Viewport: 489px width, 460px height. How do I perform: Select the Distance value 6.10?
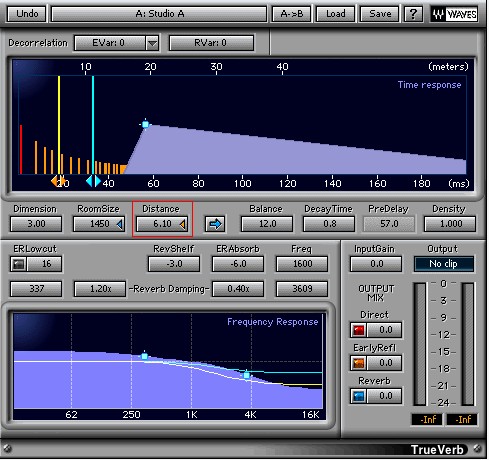[x=162, y=224]
